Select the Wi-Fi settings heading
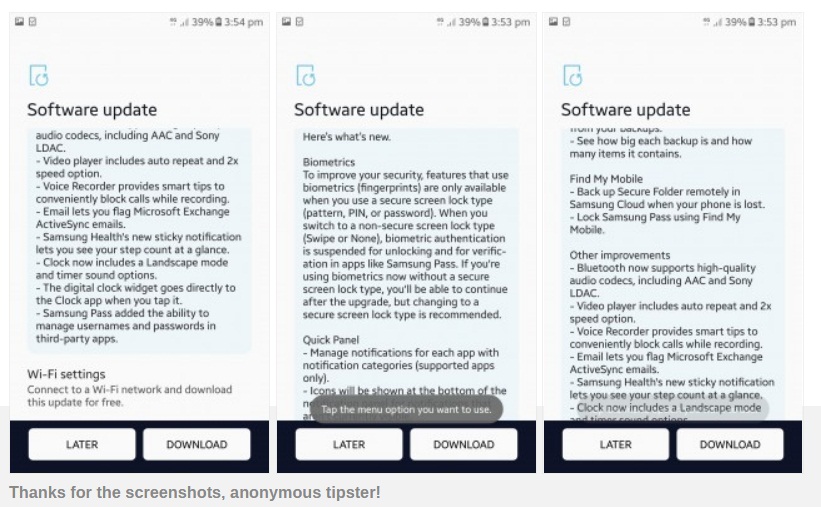 pos(66,374)
